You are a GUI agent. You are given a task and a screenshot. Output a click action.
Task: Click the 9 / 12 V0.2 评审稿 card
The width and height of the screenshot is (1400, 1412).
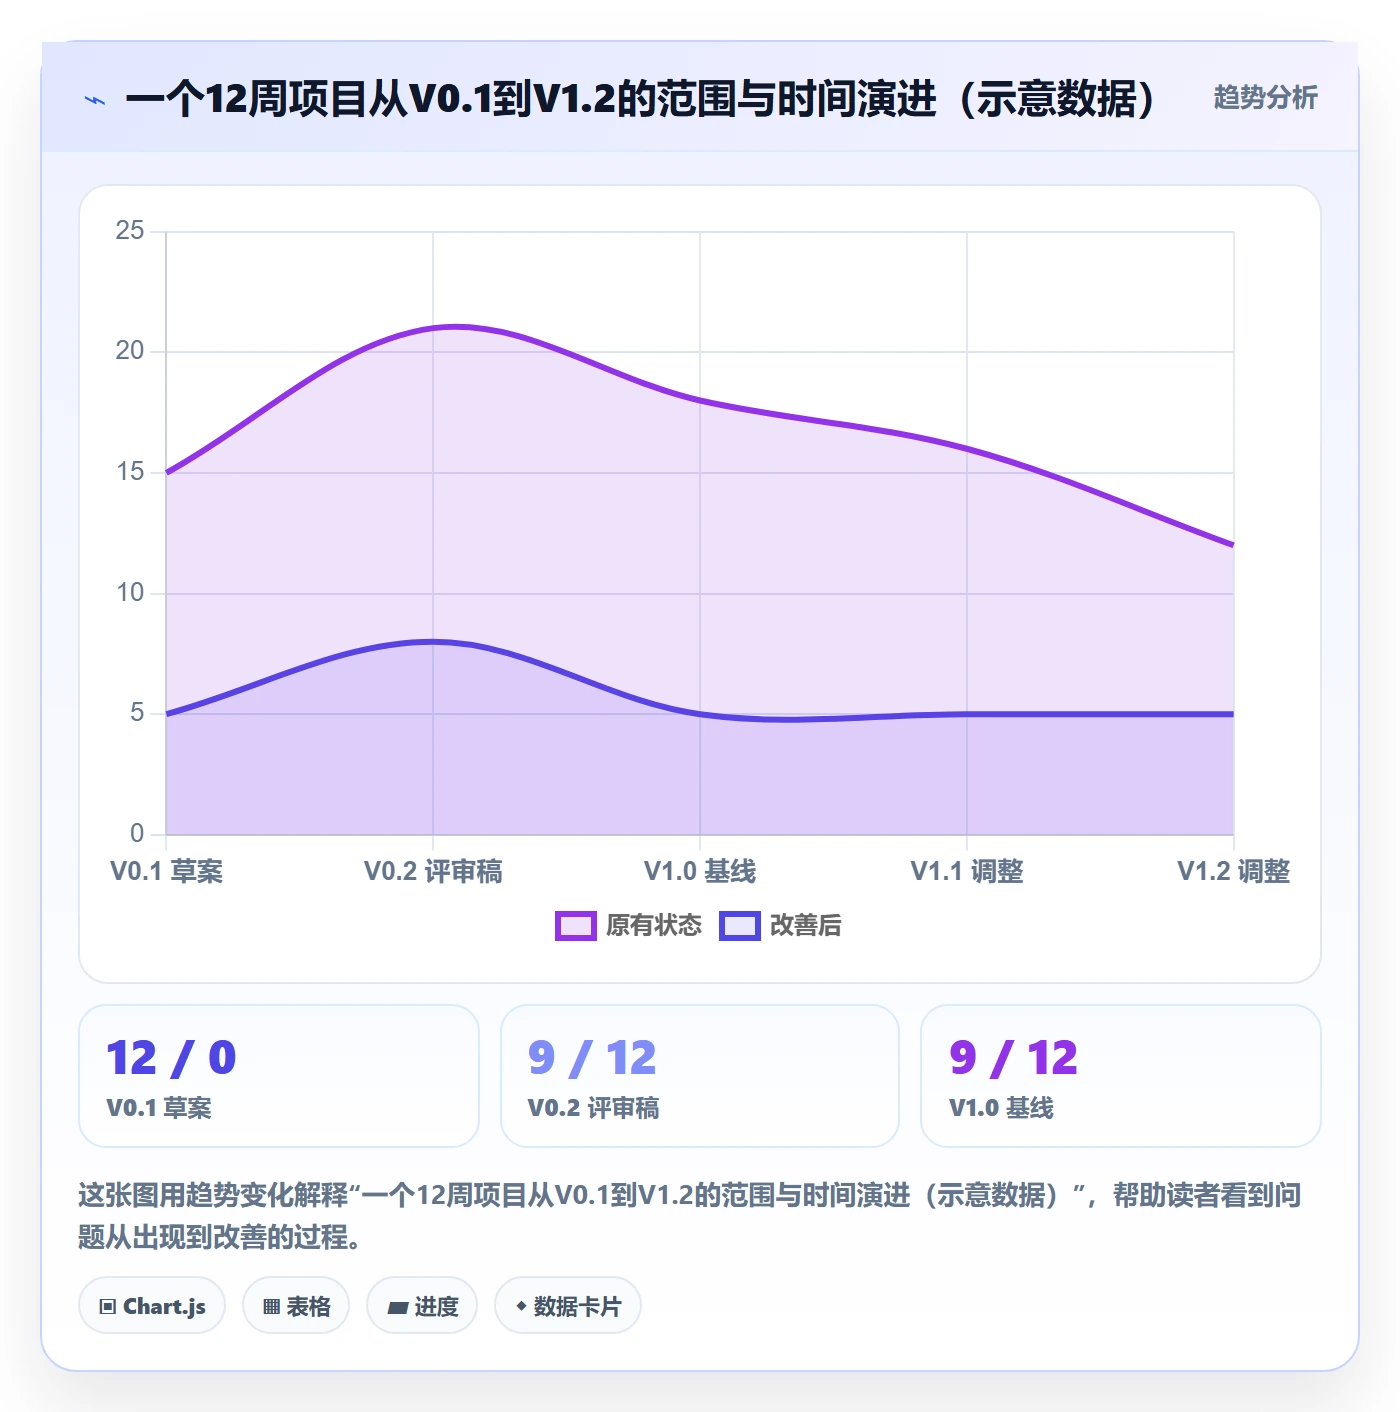[x=700, y=1076]
